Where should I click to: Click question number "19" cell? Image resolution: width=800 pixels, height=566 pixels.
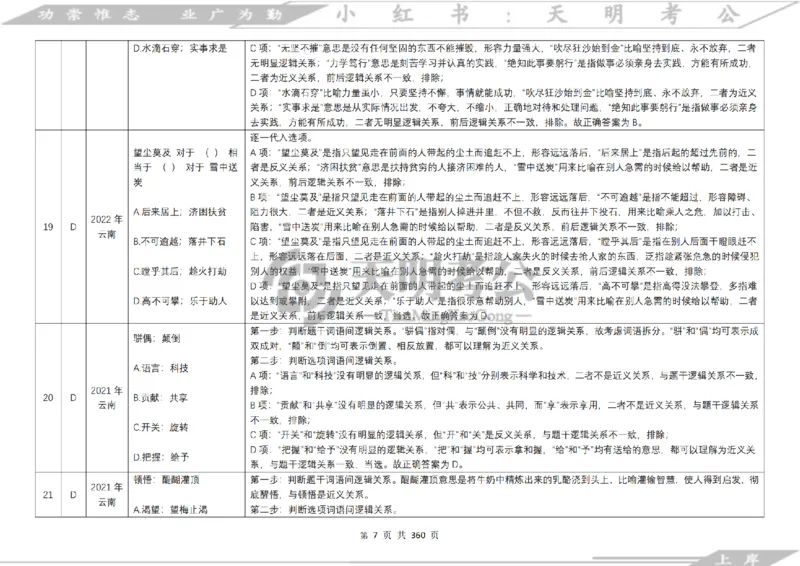(48, 227)
